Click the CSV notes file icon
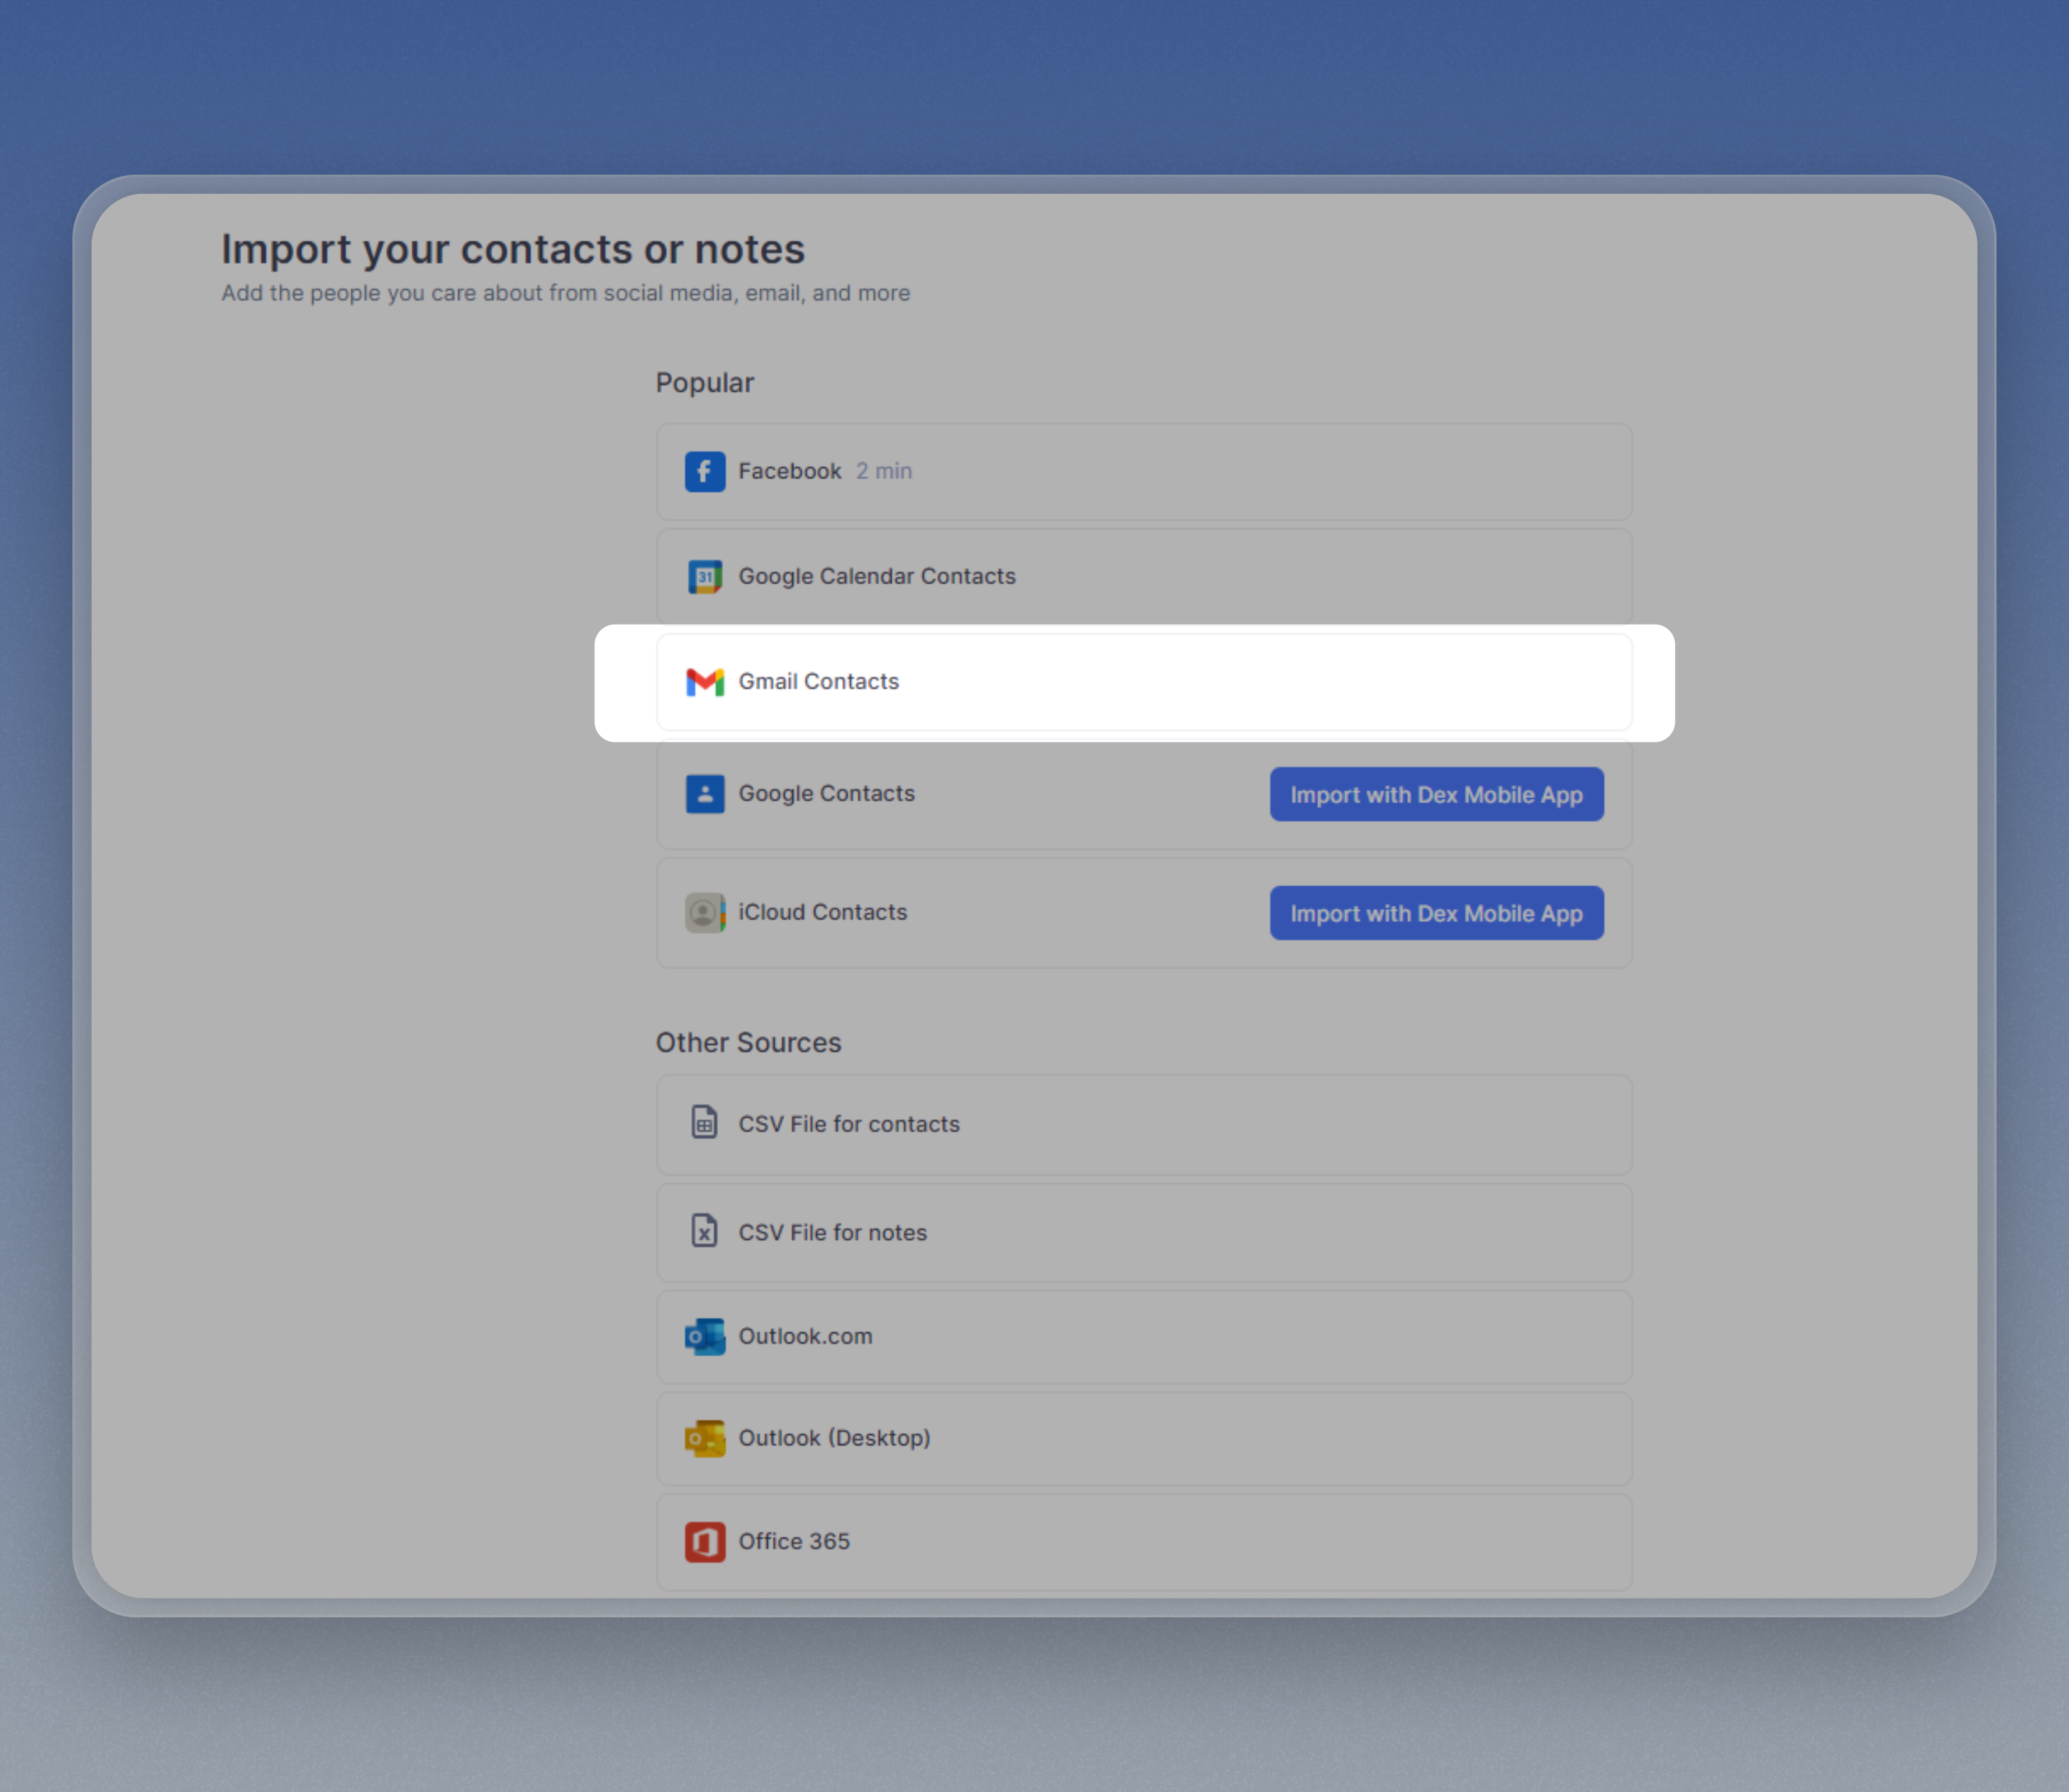Viewport: 2069px width, 1792px height. click(x=704, y=1231)
